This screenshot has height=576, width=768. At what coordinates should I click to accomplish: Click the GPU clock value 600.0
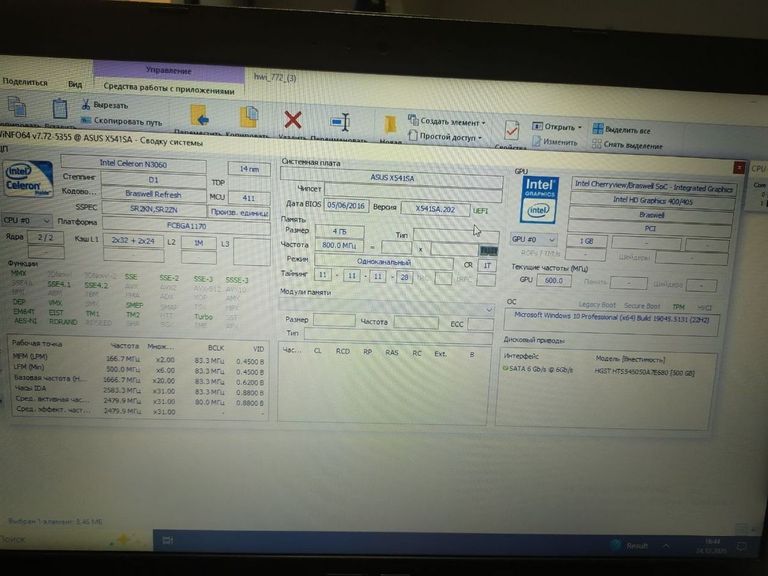click(x=554, y=281)
